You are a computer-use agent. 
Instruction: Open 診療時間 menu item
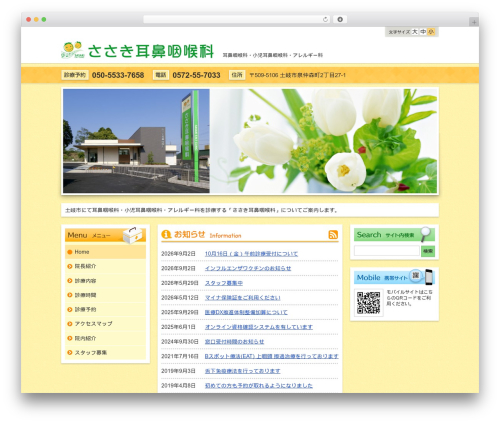click(105, 295)
